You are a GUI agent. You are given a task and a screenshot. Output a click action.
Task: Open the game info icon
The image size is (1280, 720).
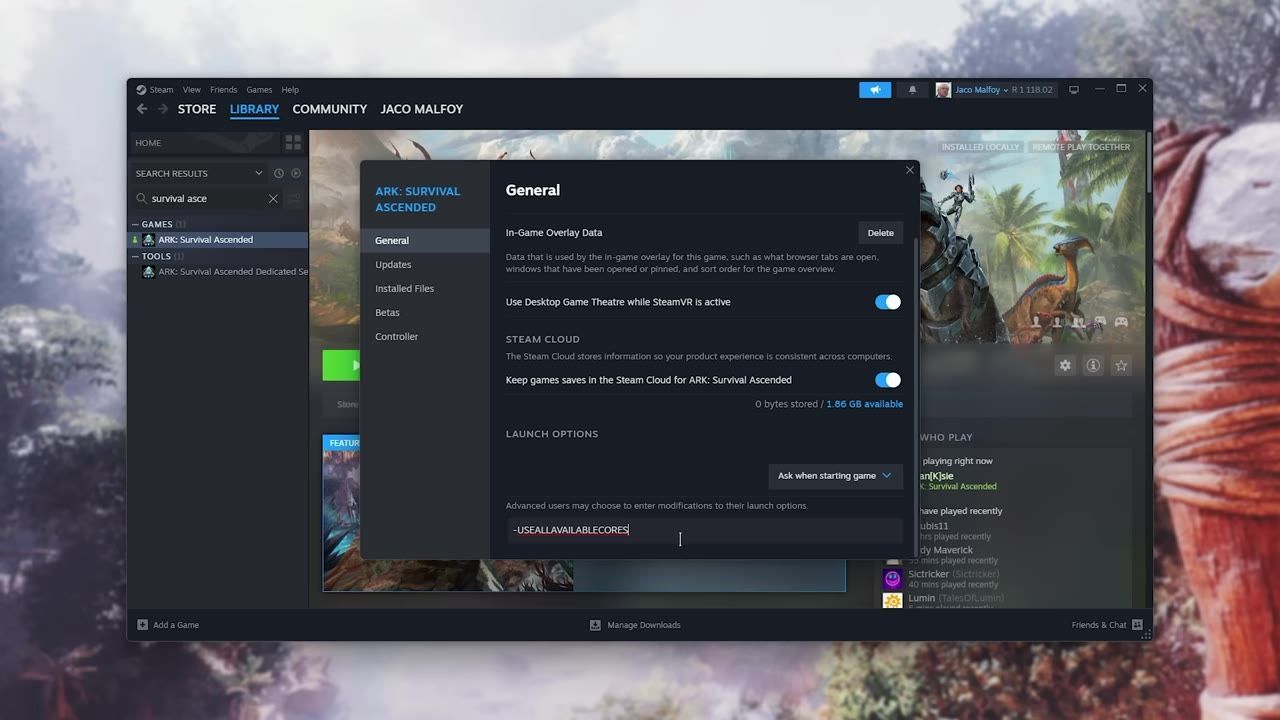1093,366
